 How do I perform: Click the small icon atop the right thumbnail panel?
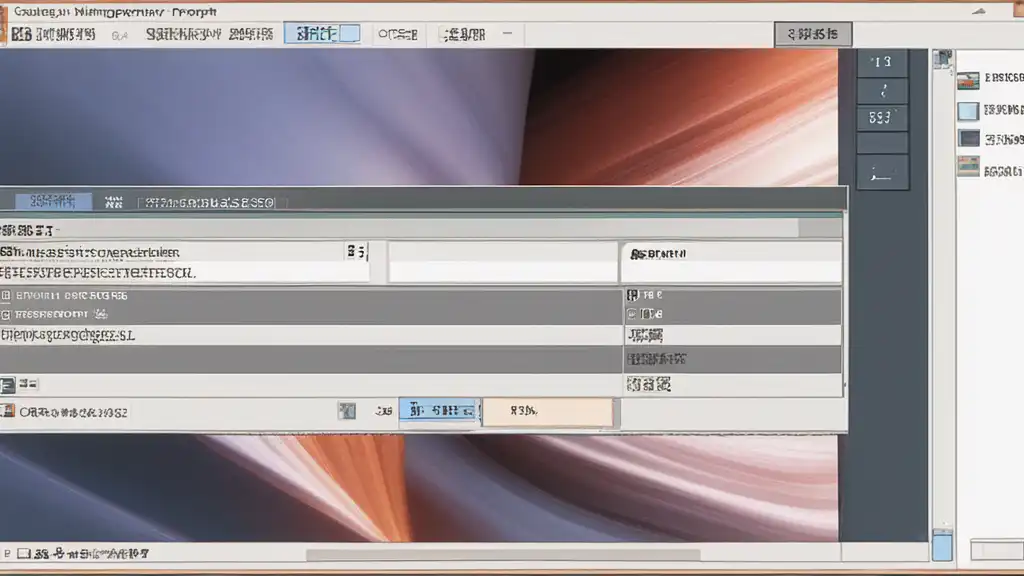(x=942, y=59)
